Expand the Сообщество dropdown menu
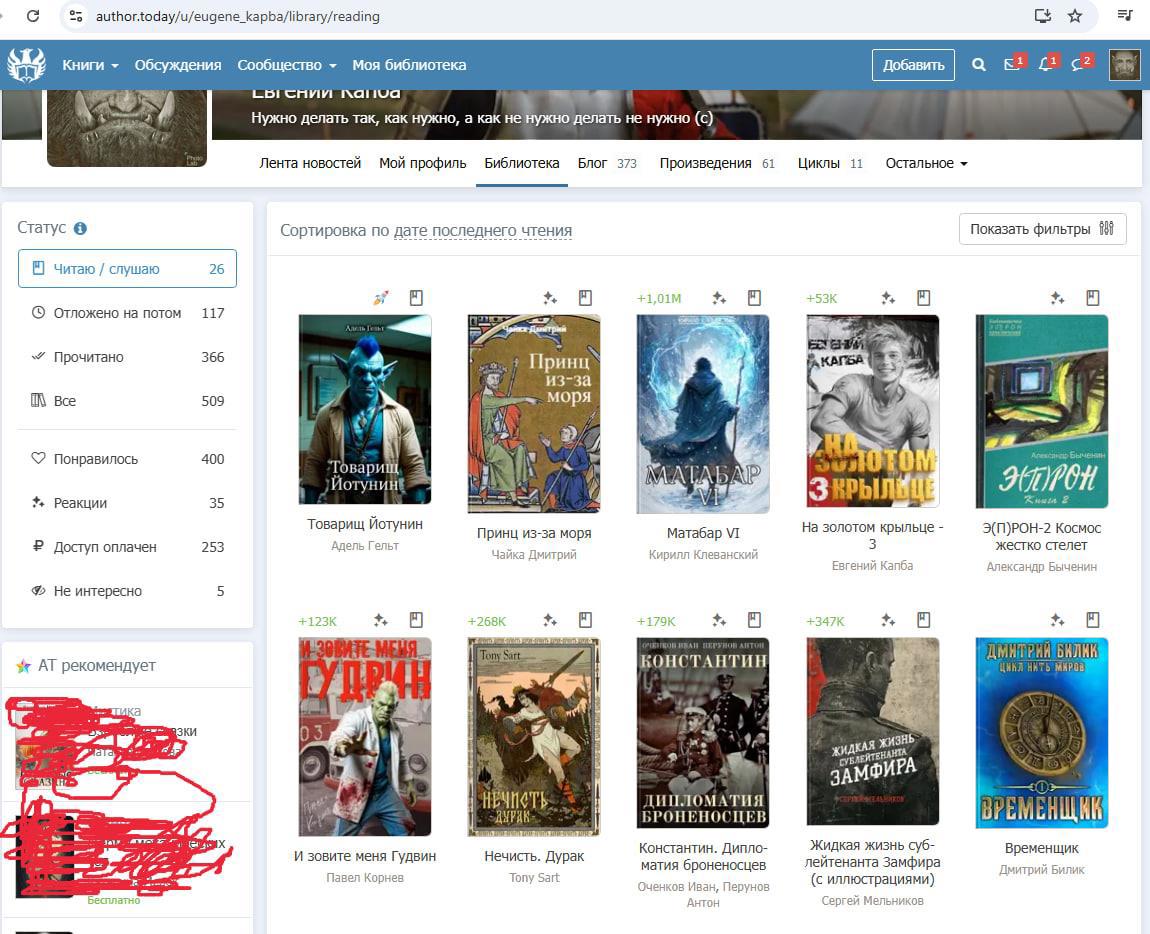The width and height of the screenshot is (1150, 934). click(x=286, y=65)
